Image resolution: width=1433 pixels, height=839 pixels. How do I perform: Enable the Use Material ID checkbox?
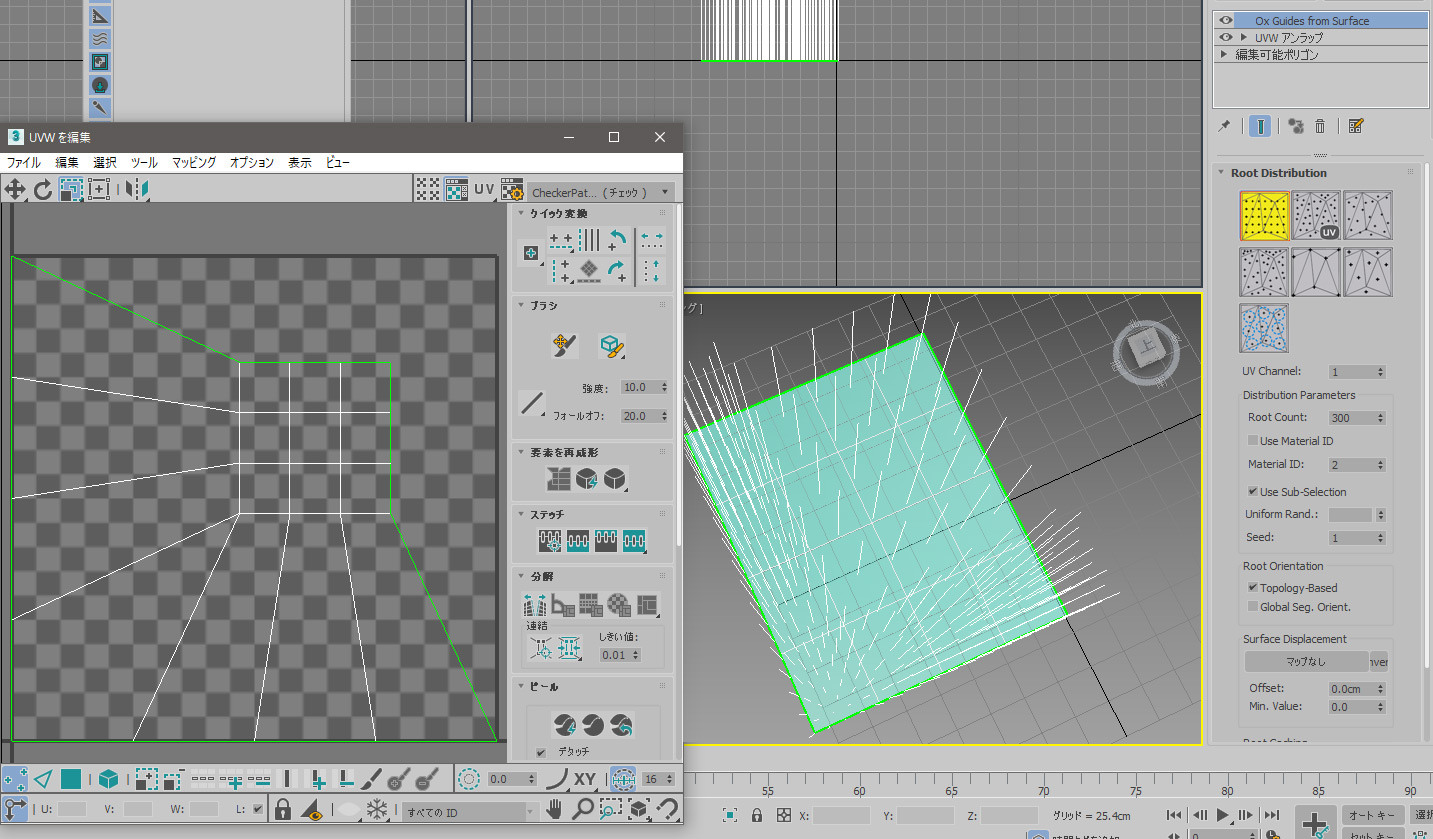coord(1253,441)
